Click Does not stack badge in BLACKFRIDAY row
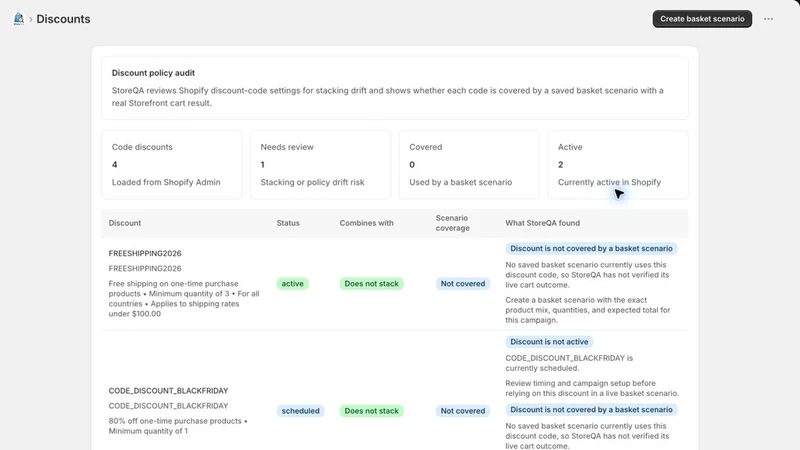800x450 pixels. (x=371, y=411)
